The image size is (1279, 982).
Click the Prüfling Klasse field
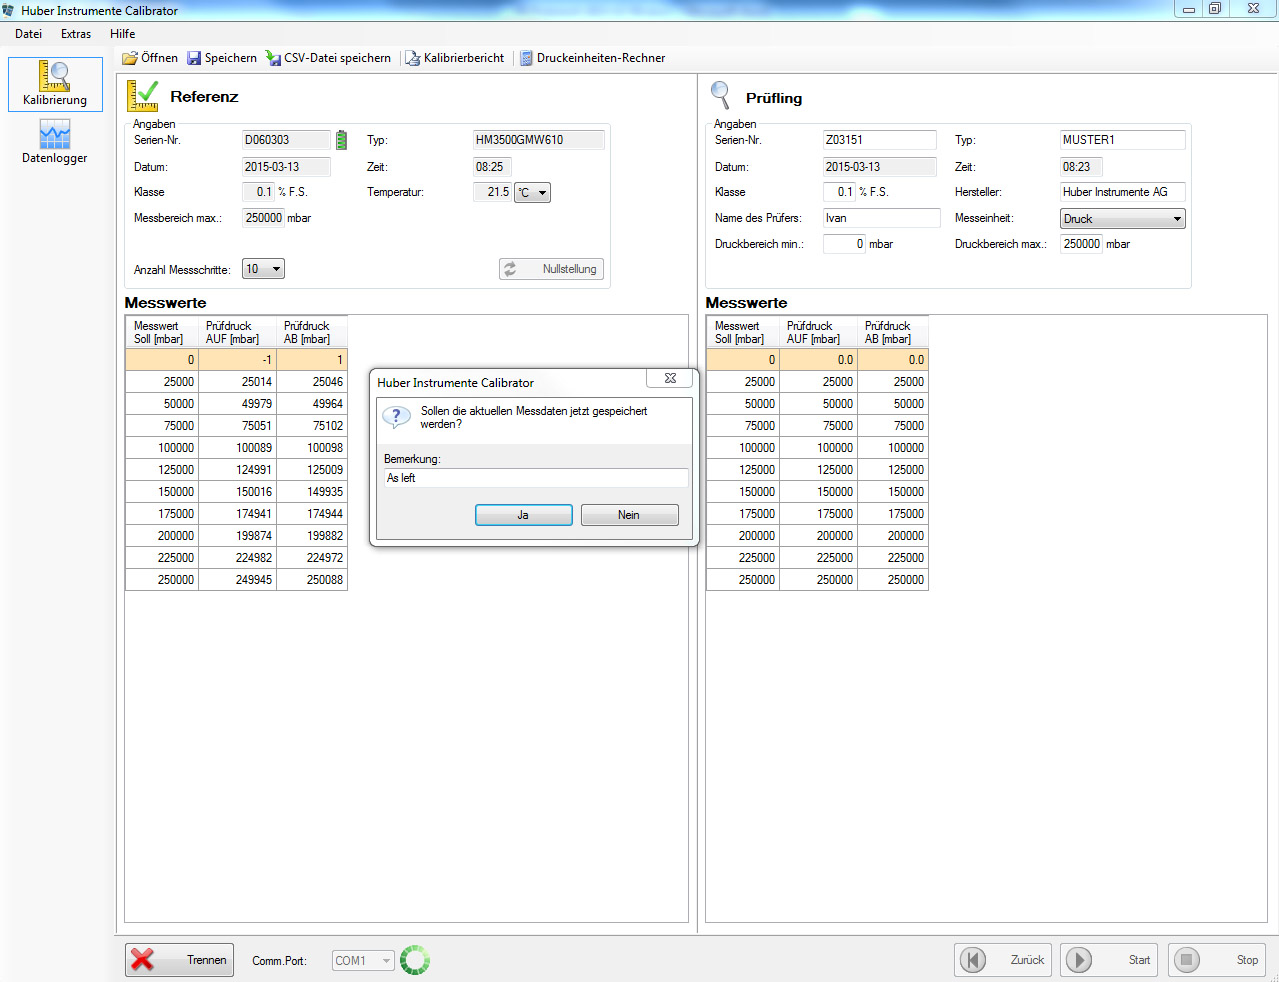point(839,192)
